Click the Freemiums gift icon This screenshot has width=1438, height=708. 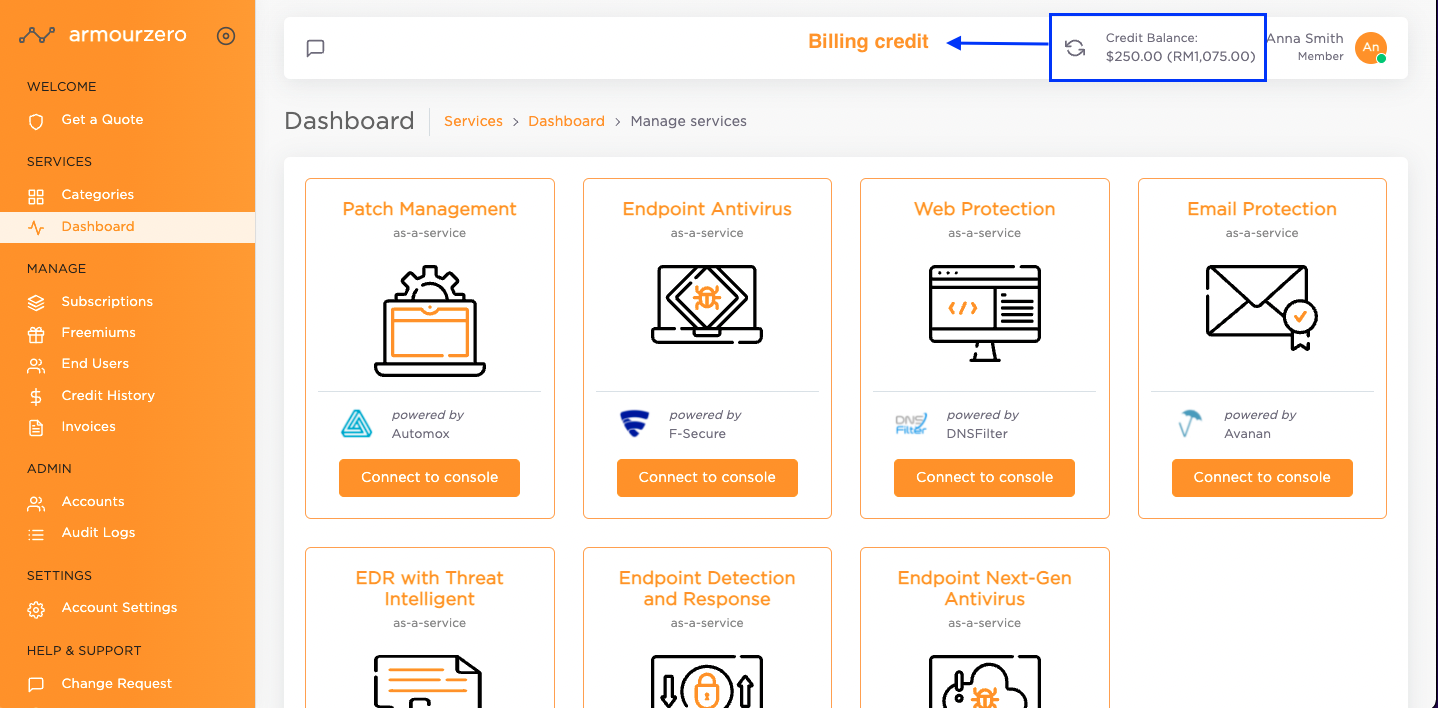click(x=36, y=334)
